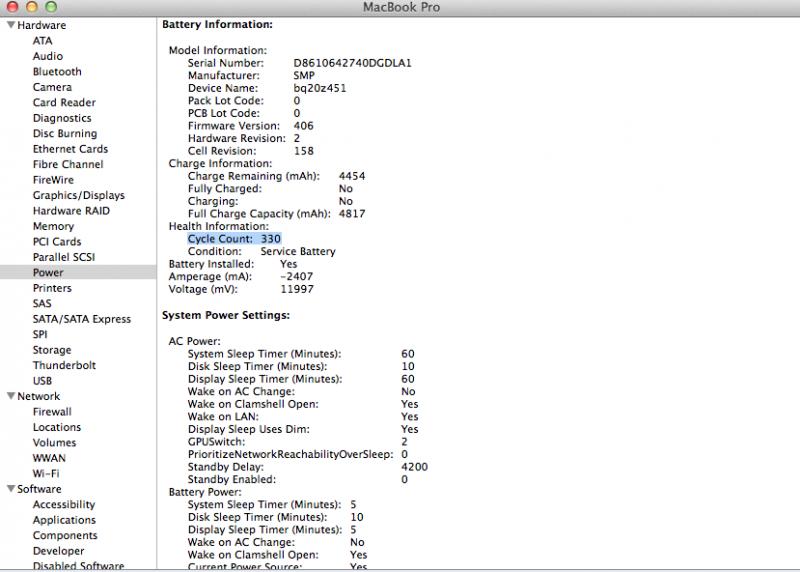
Task: Select Wi-Fi under Network
Action: [46, 474]
